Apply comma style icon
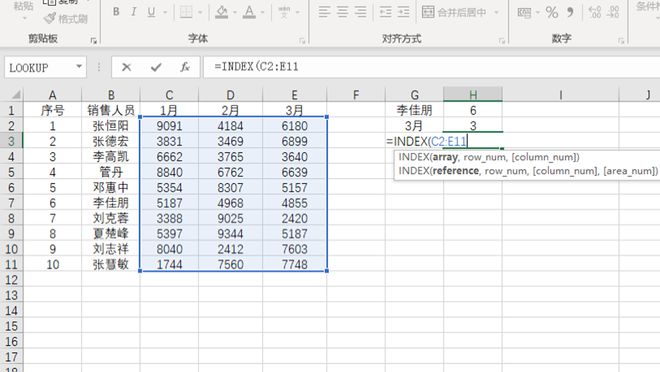Image resolution: width=660 pixels, height=372 pixels. [570, 12]
